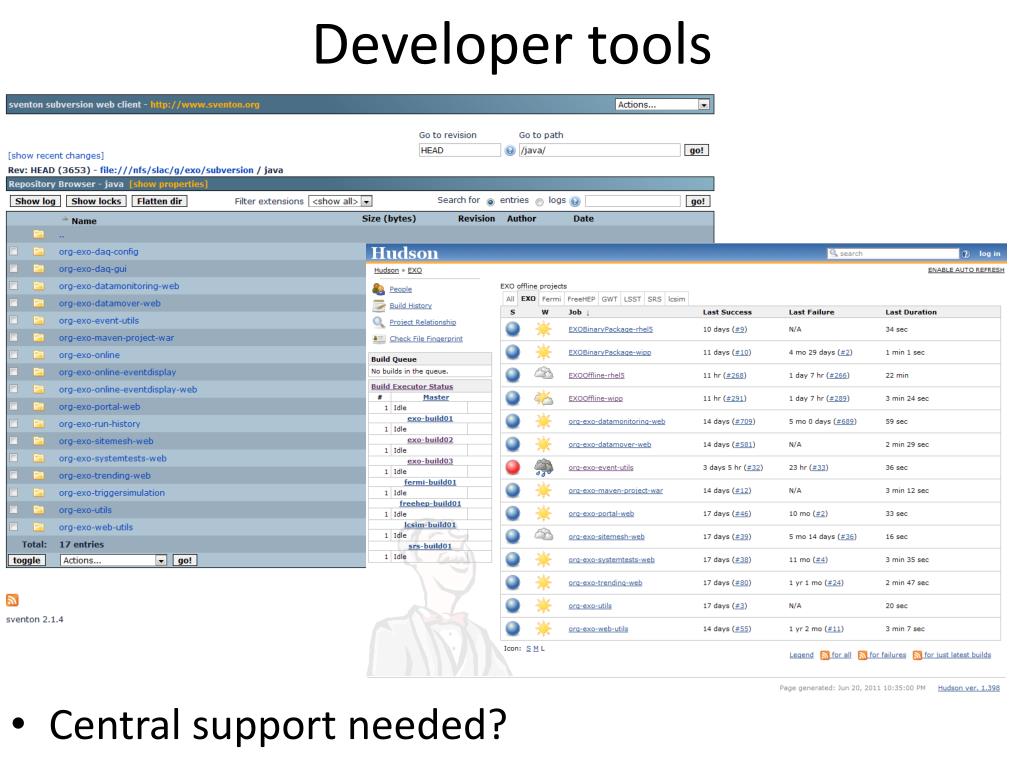Switch to the SRS tab
Image resolution: width=1024 pixels, height=768 pixels.
[x=654, y=299]
